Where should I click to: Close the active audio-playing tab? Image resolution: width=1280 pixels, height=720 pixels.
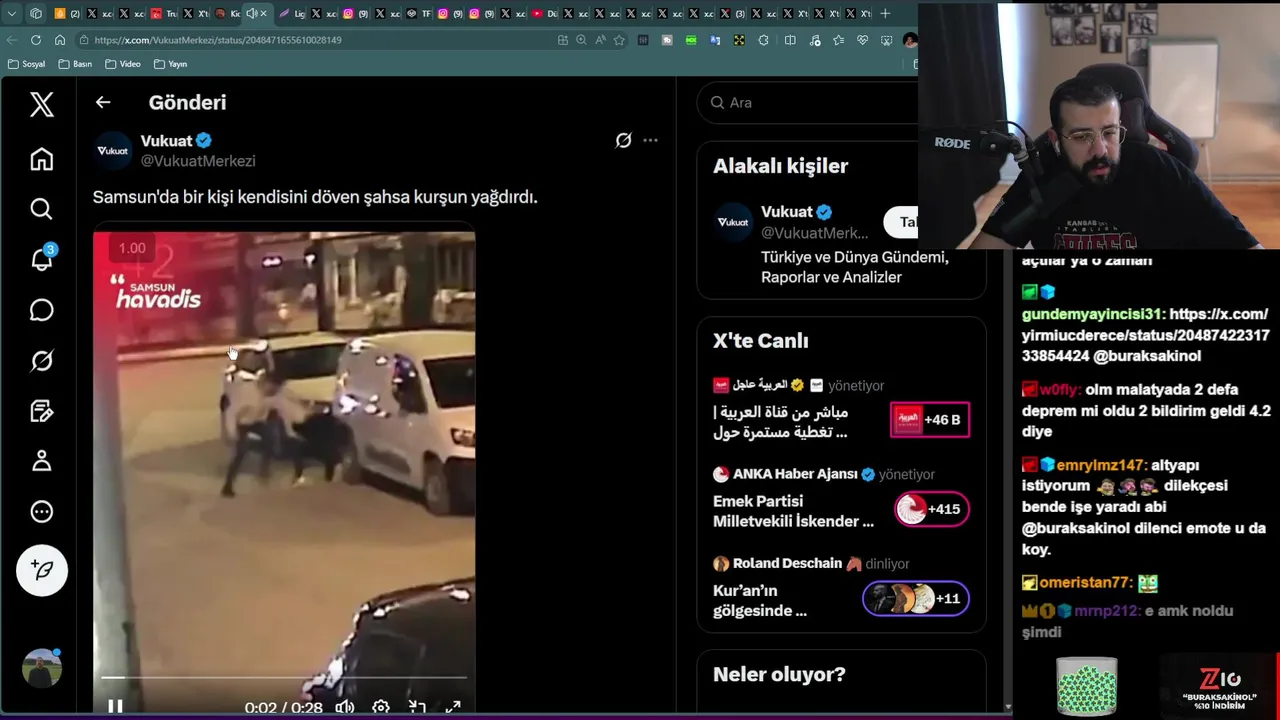pyautogui.click(x=264, y=14)
